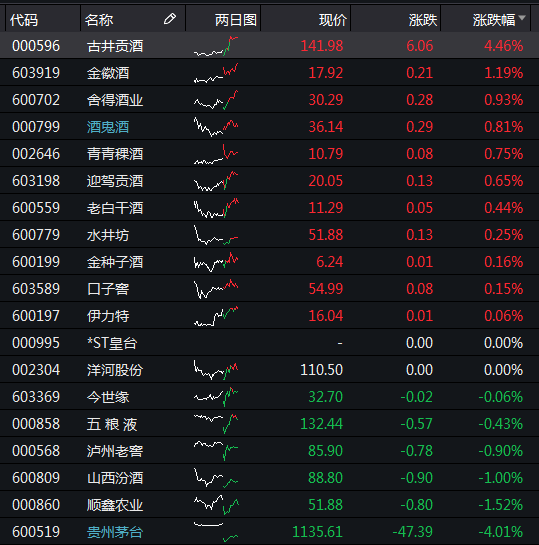Select stock name 金徽酒
The image size is (539, 545).
108,73
